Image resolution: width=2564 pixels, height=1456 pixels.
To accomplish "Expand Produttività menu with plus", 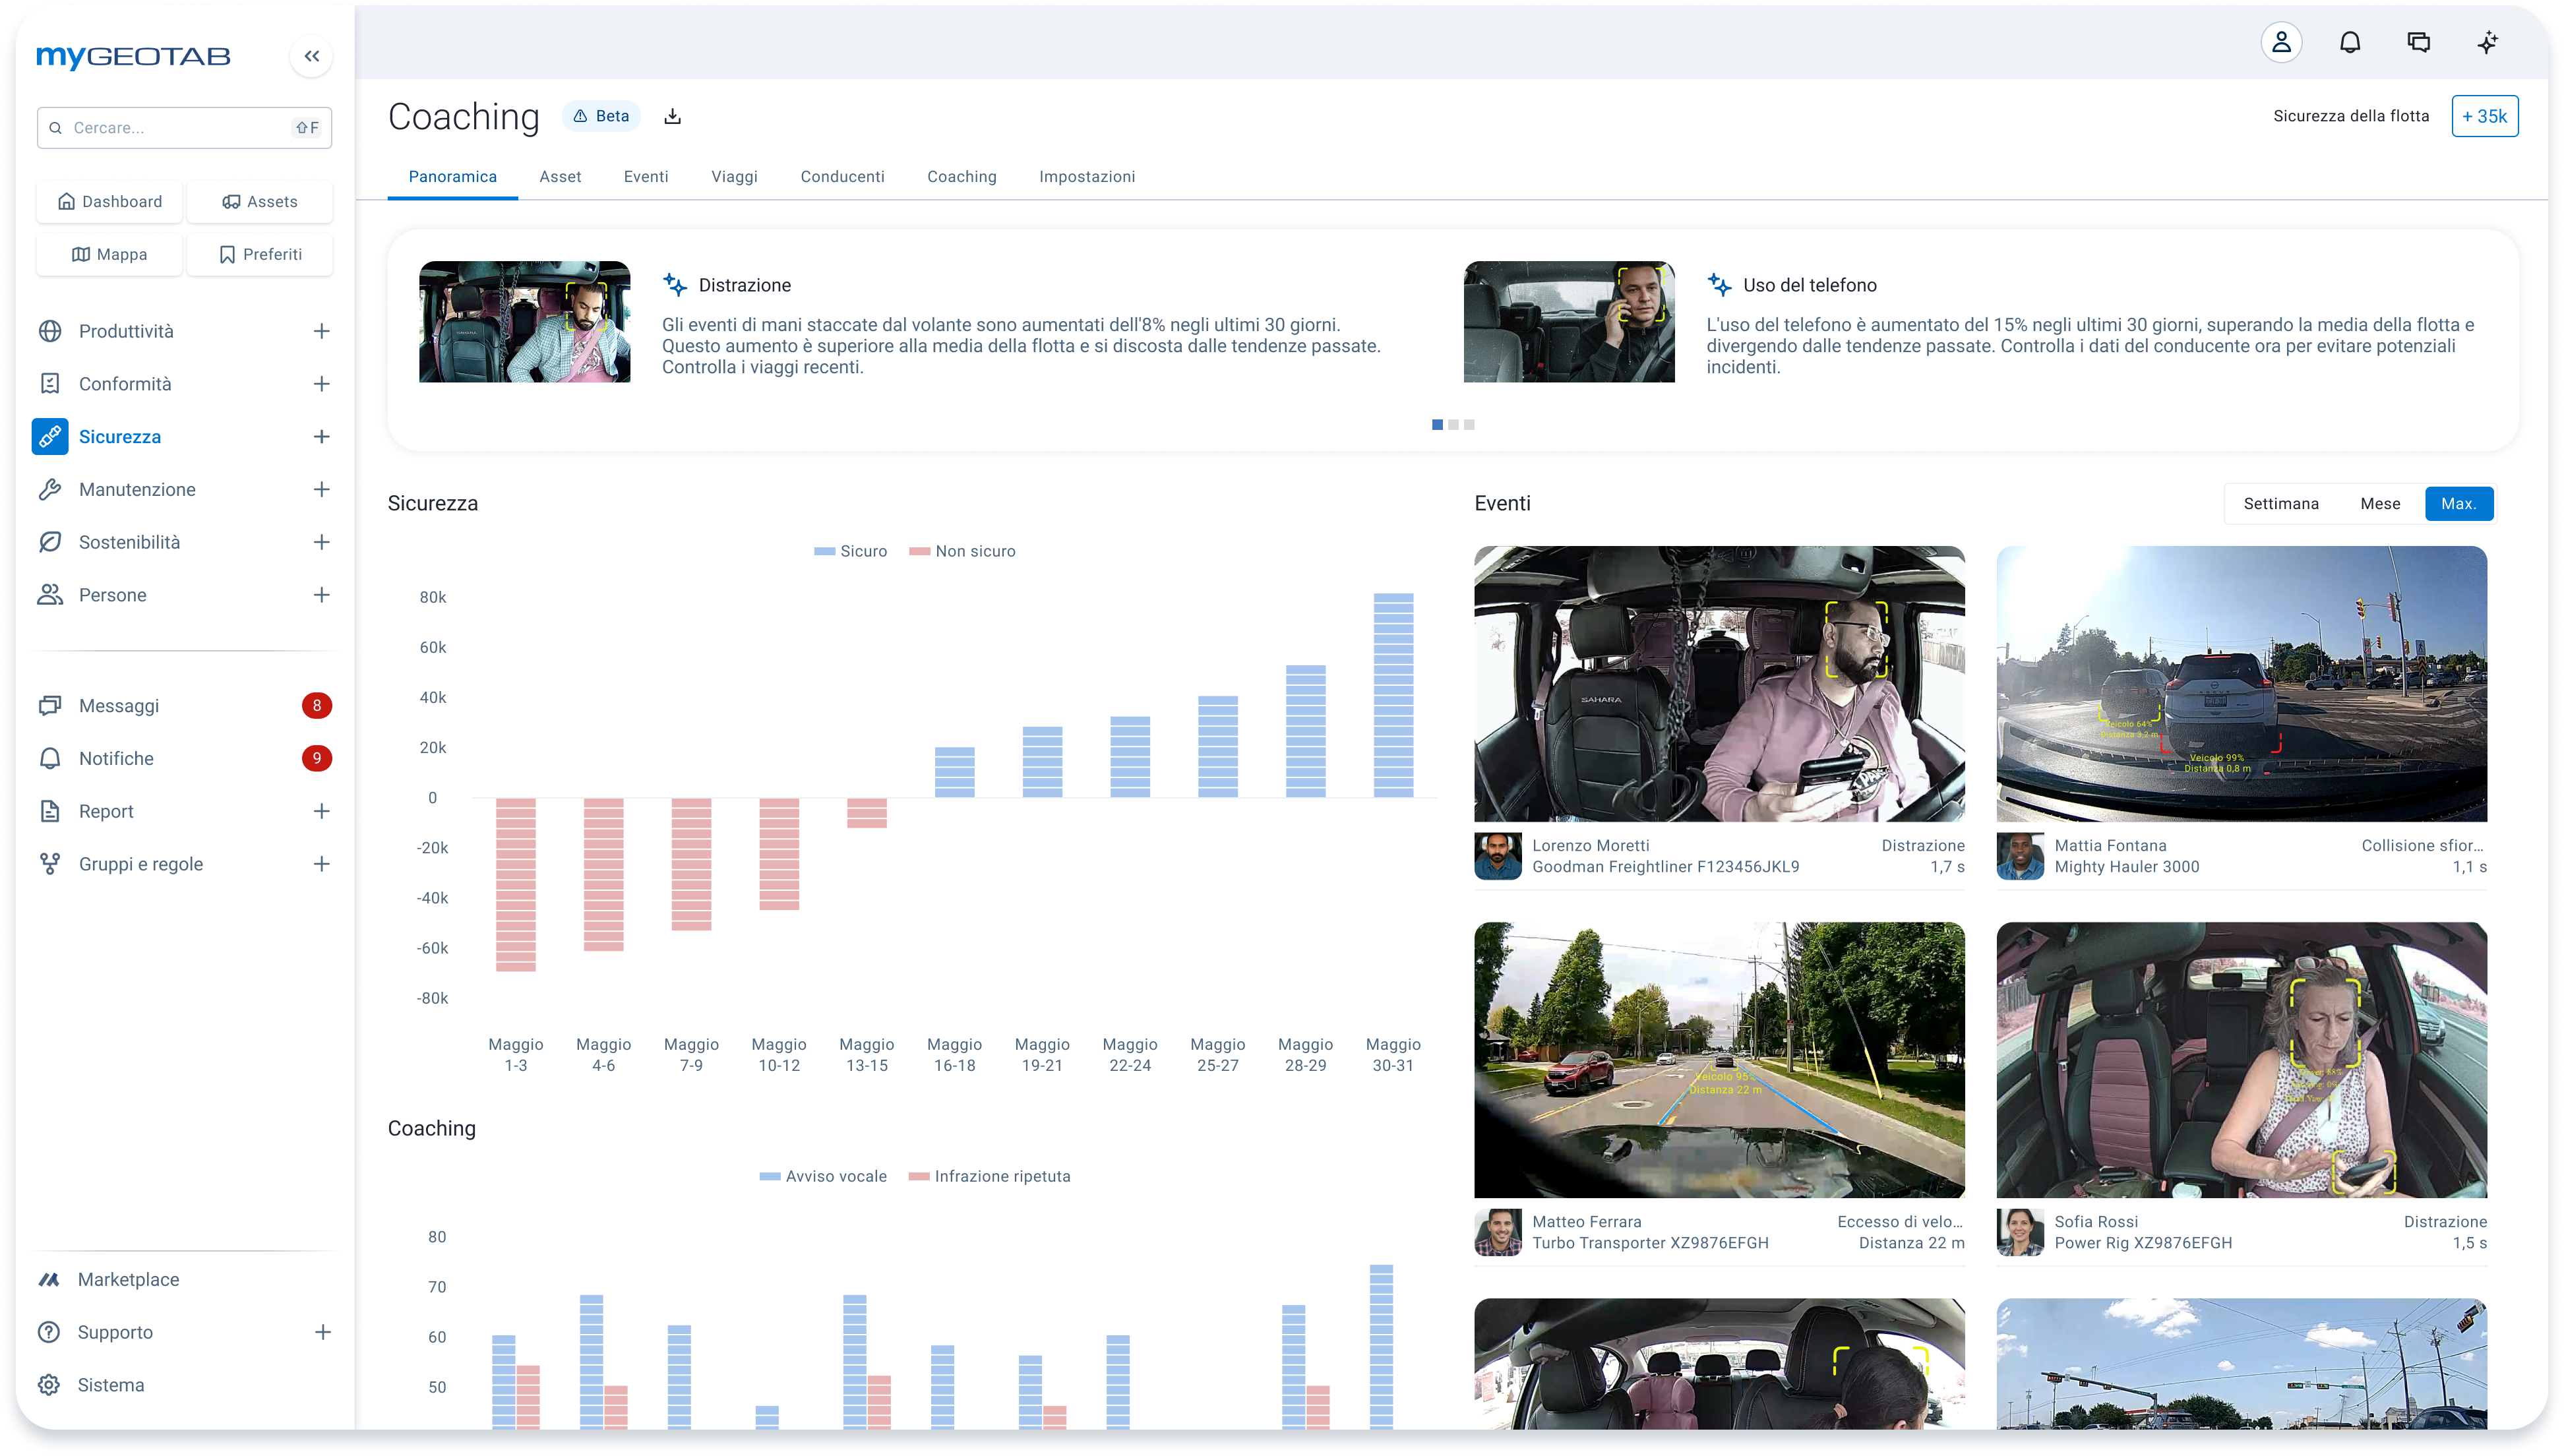I will (x=321, y=331).
